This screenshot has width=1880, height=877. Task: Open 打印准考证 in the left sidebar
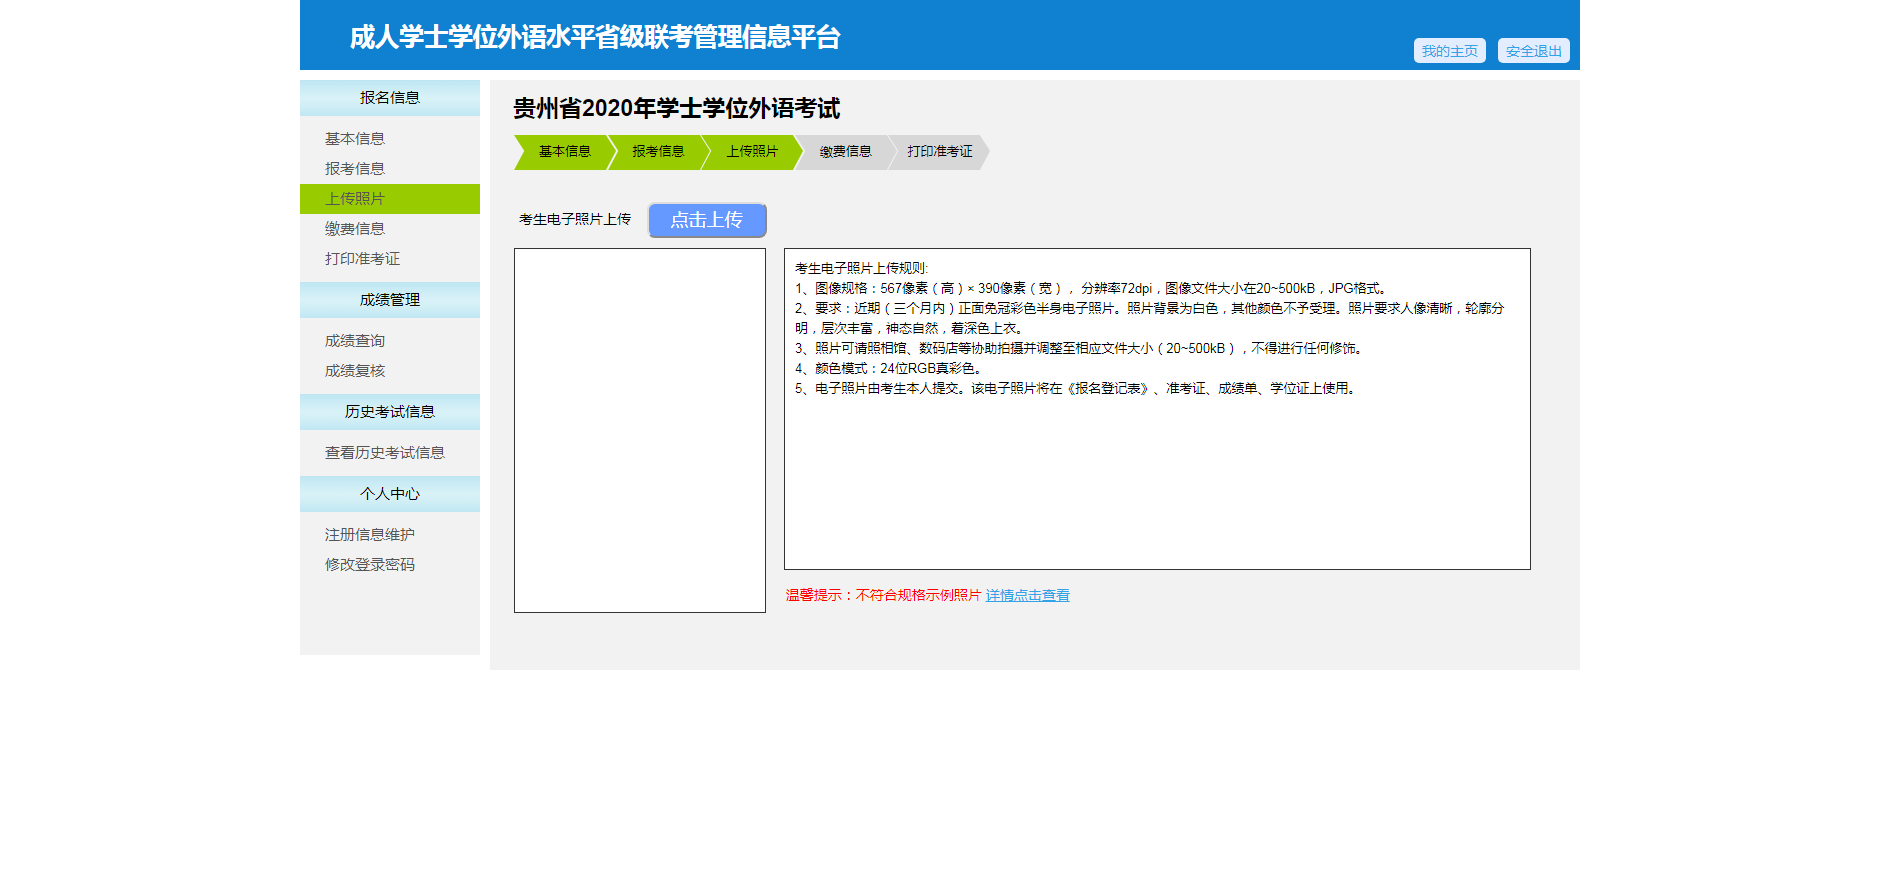click(x=362, y=259)
